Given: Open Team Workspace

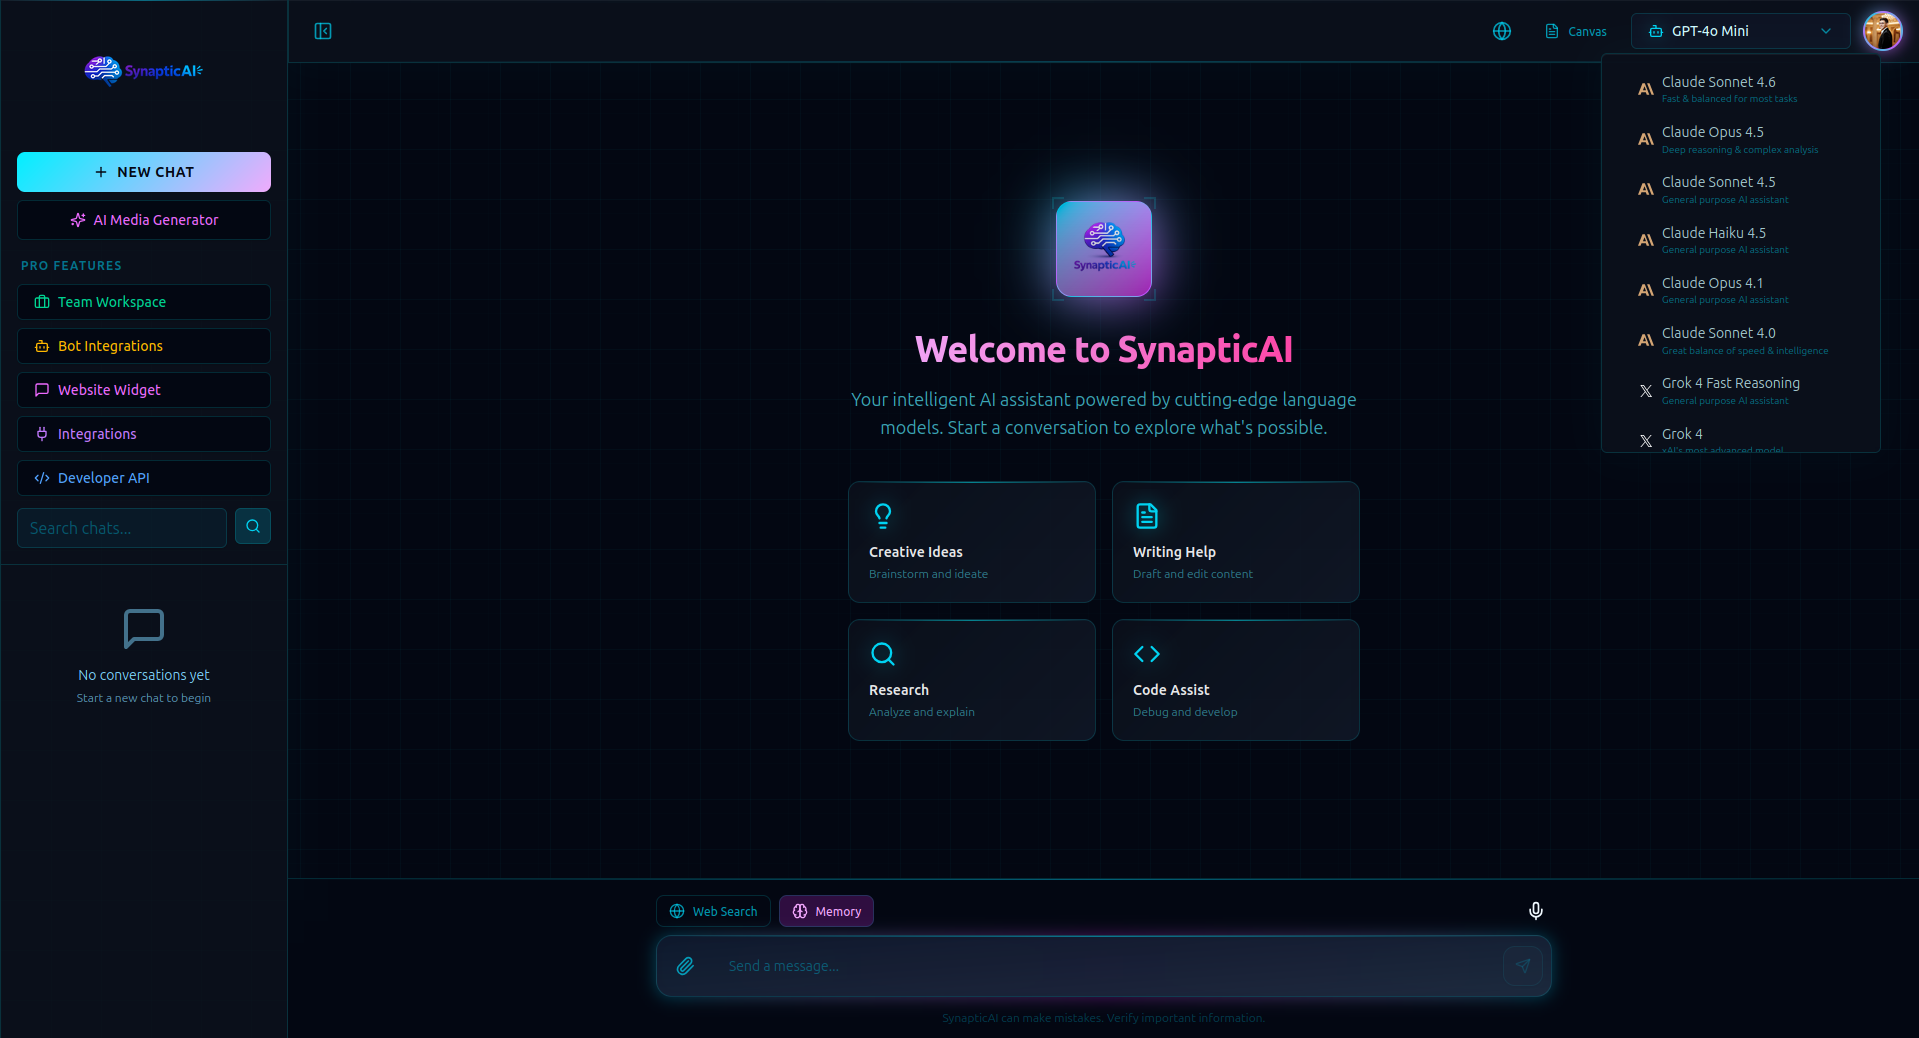Looking at the screenshot, I should pos(143,302).
